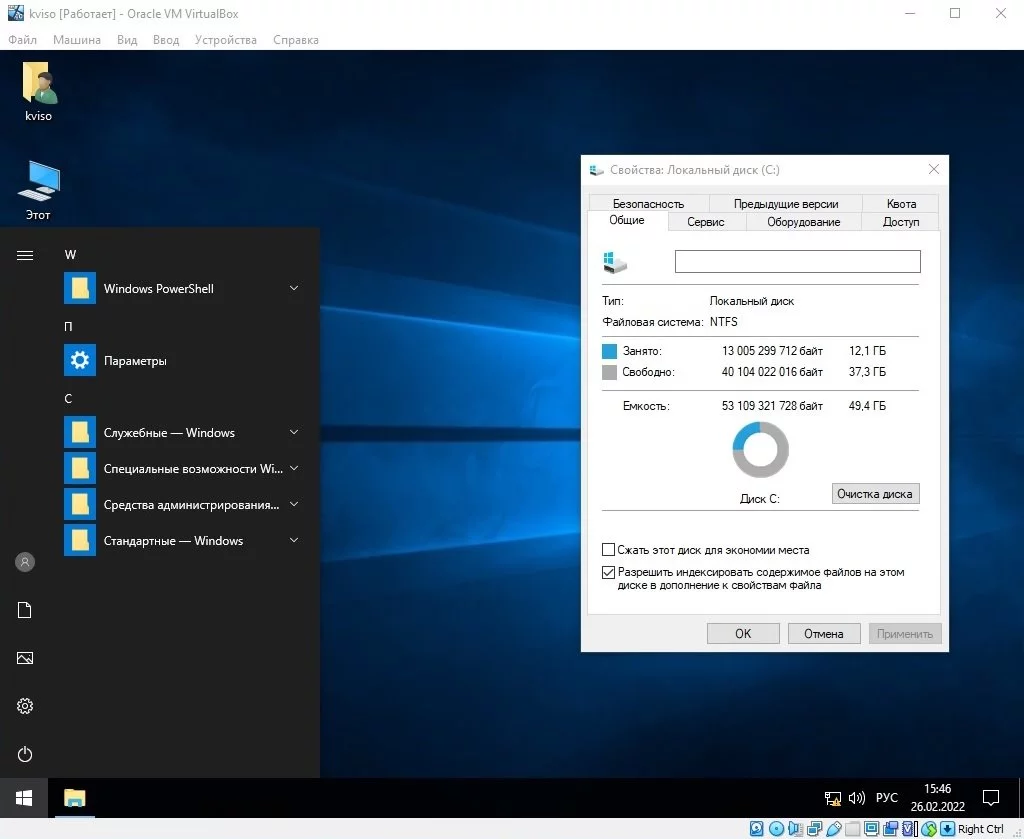
Task: Click the disk label text field
Action: (x=797, y=261)
